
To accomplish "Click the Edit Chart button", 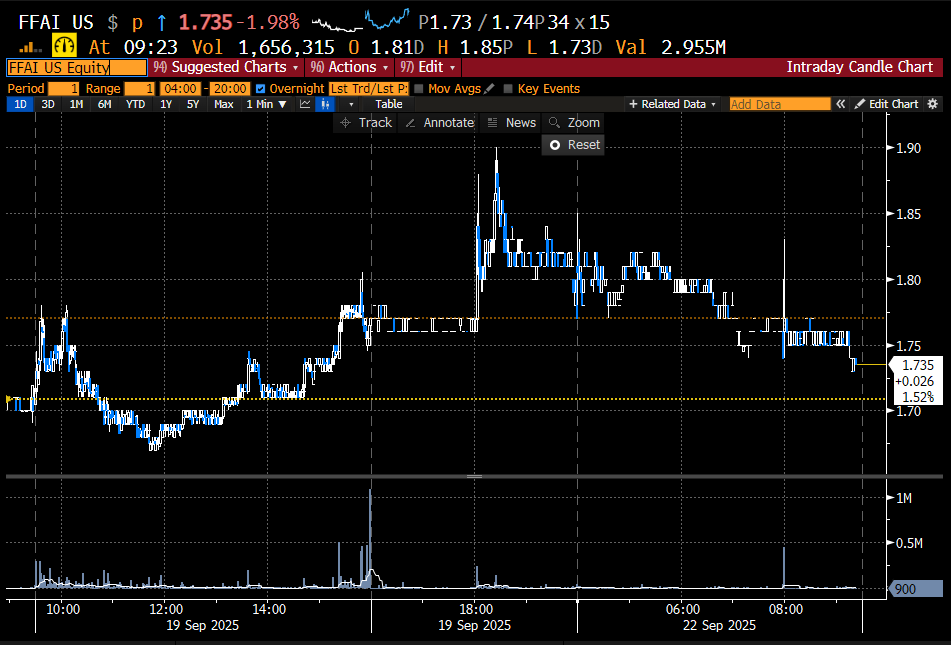I will 887,104.
